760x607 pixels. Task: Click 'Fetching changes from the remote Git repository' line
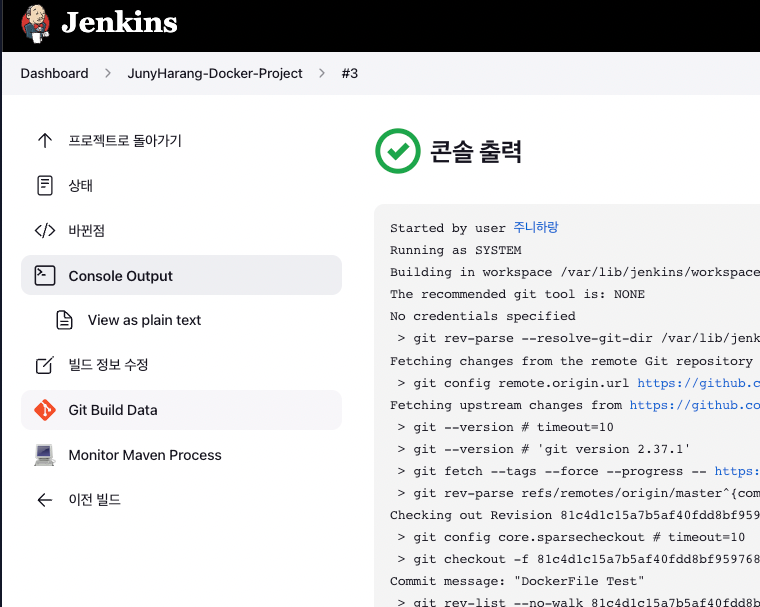(571, 361)
